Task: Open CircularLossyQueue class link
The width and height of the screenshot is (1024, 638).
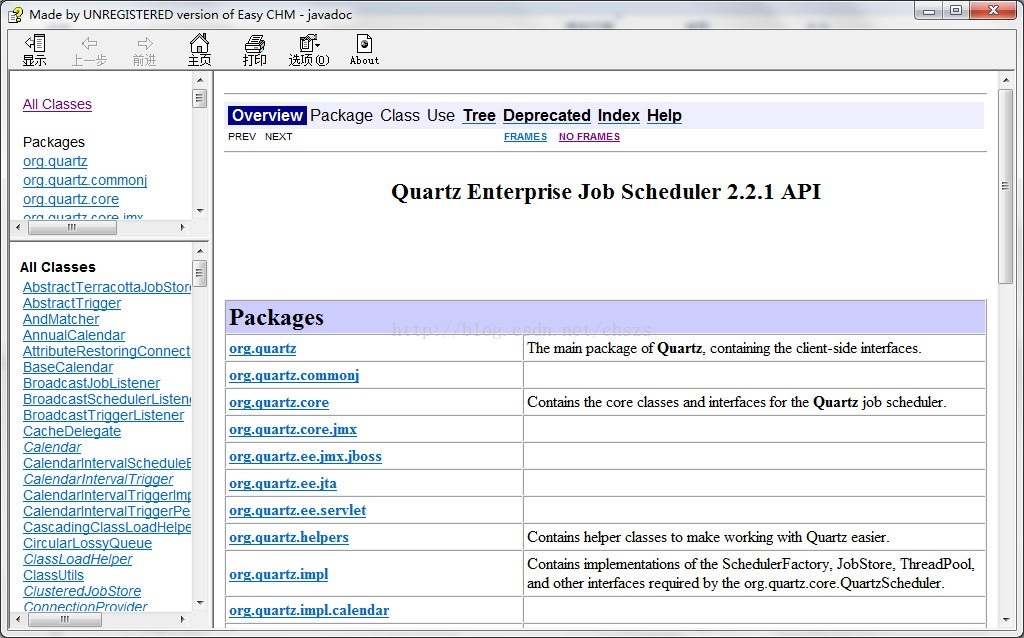Action: click(88, 543)
